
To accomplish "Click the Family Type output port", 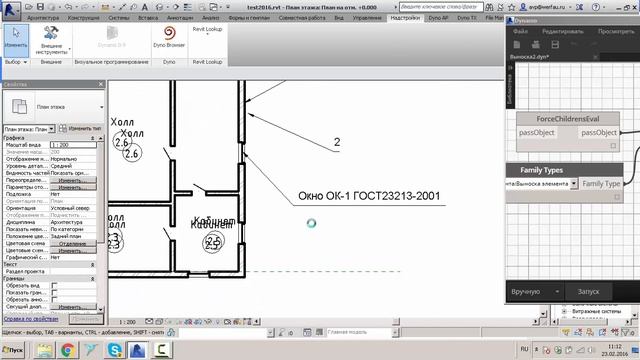I will pyautogui.click(x=601, y=184).
